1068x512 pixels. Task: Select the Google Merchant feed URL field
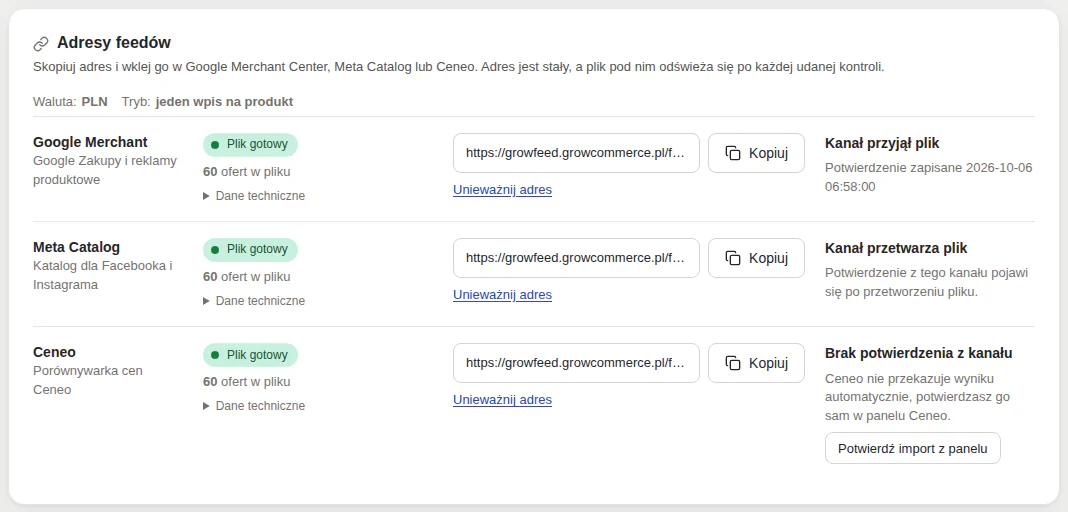[x=576, y=153]
